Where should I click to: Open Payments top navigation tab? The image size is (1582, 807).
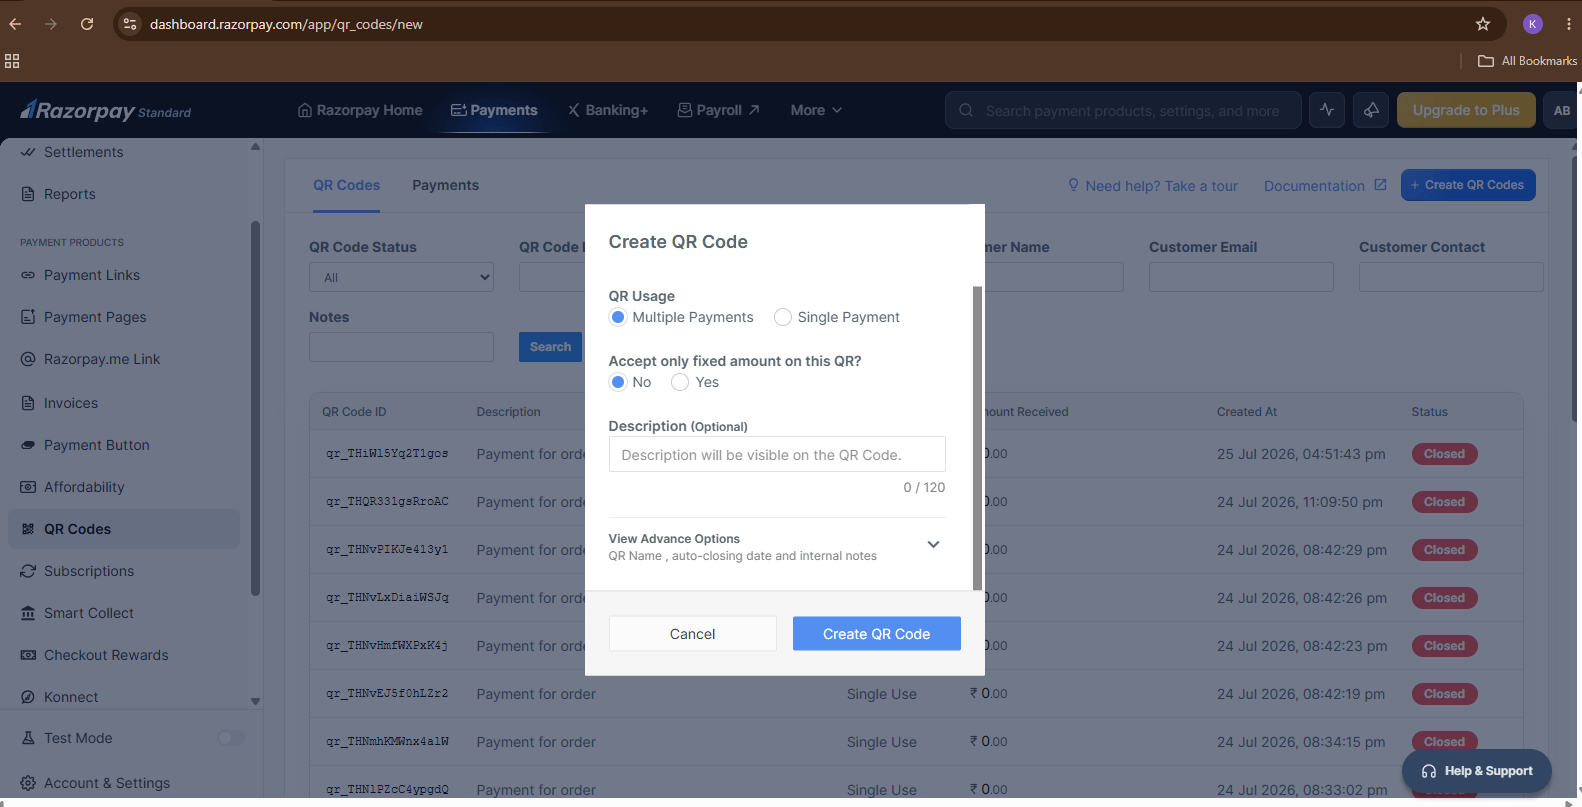coord(494,110)
